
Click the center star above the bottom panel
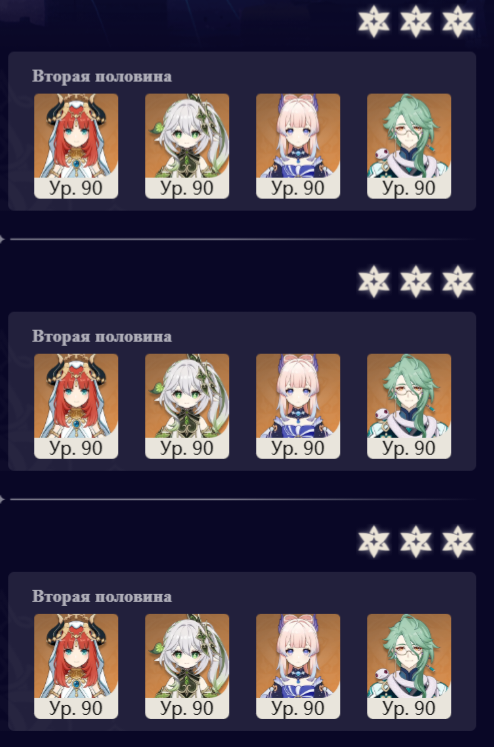(416, 542)
